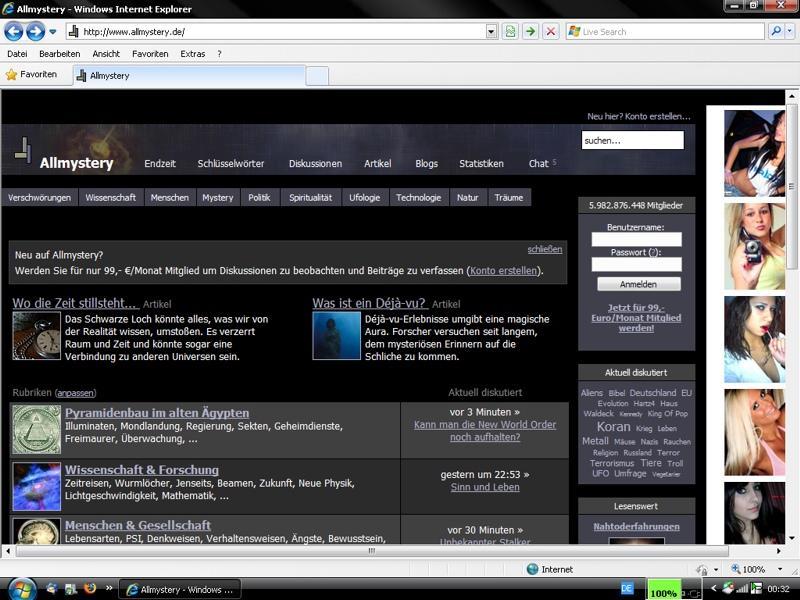Dismiss the notice via 'schließen' link
This screenshot has height=600, width=800.
coord(545,249)
